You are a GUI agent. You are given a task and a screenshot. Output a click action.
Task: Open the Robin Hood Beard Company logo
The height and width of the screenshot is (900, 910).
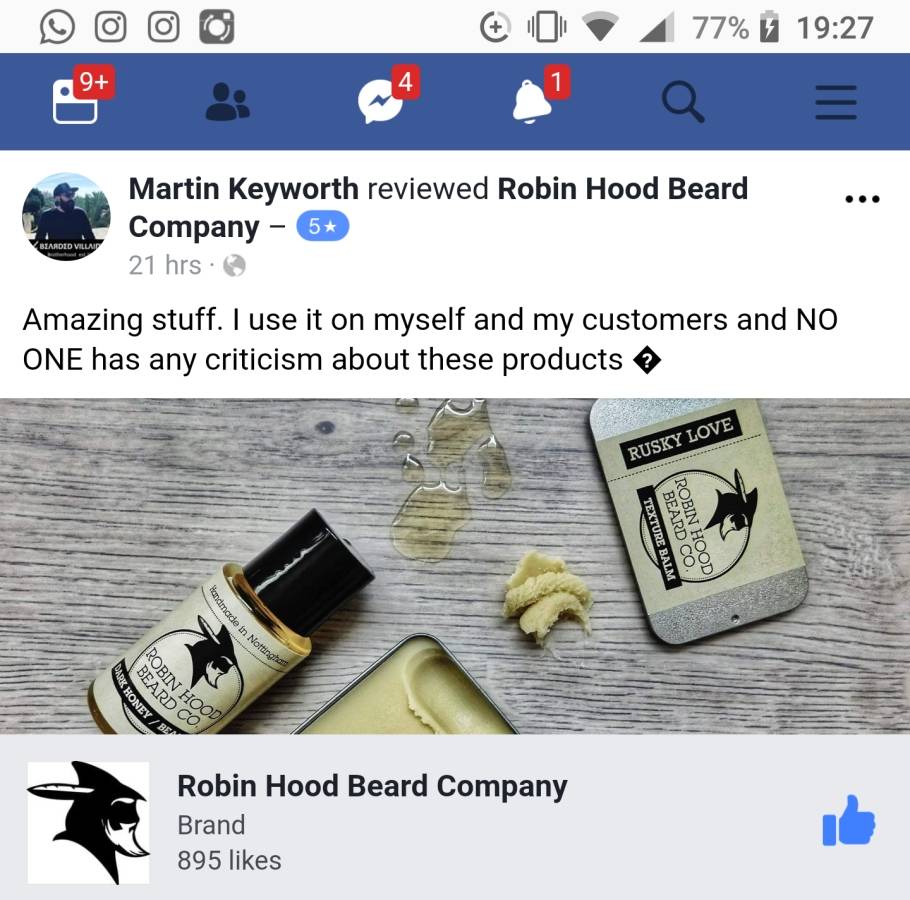[88, 822]
